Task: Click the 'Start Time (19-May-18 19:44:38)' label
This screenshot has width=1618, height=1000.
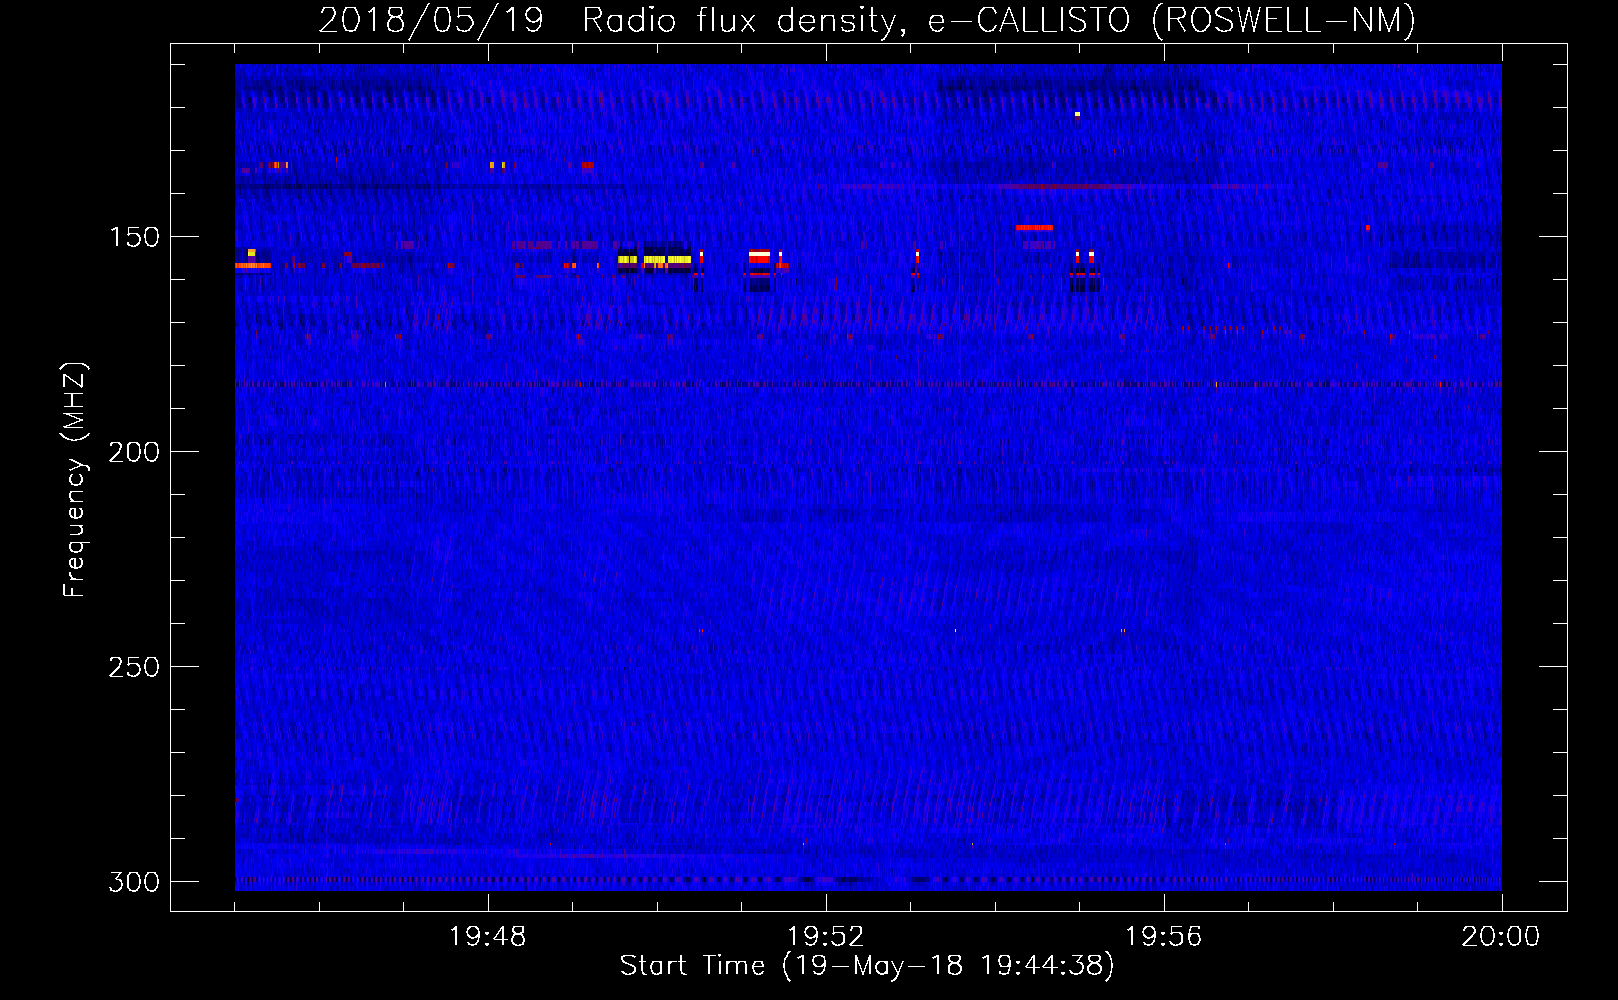Action: point(867,966)
